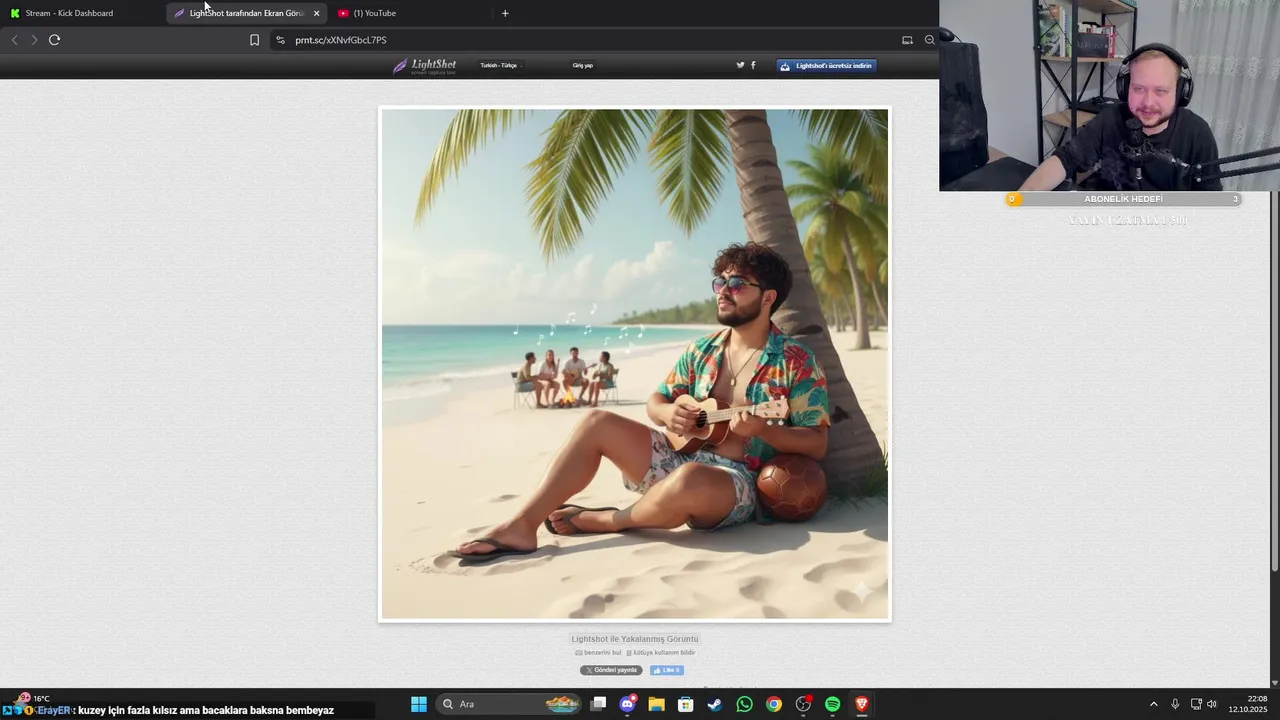Click the network icon in system tray
The width and height of the screenshot is (1280, 720).
pyautogui.click(x=1196, y=704)
